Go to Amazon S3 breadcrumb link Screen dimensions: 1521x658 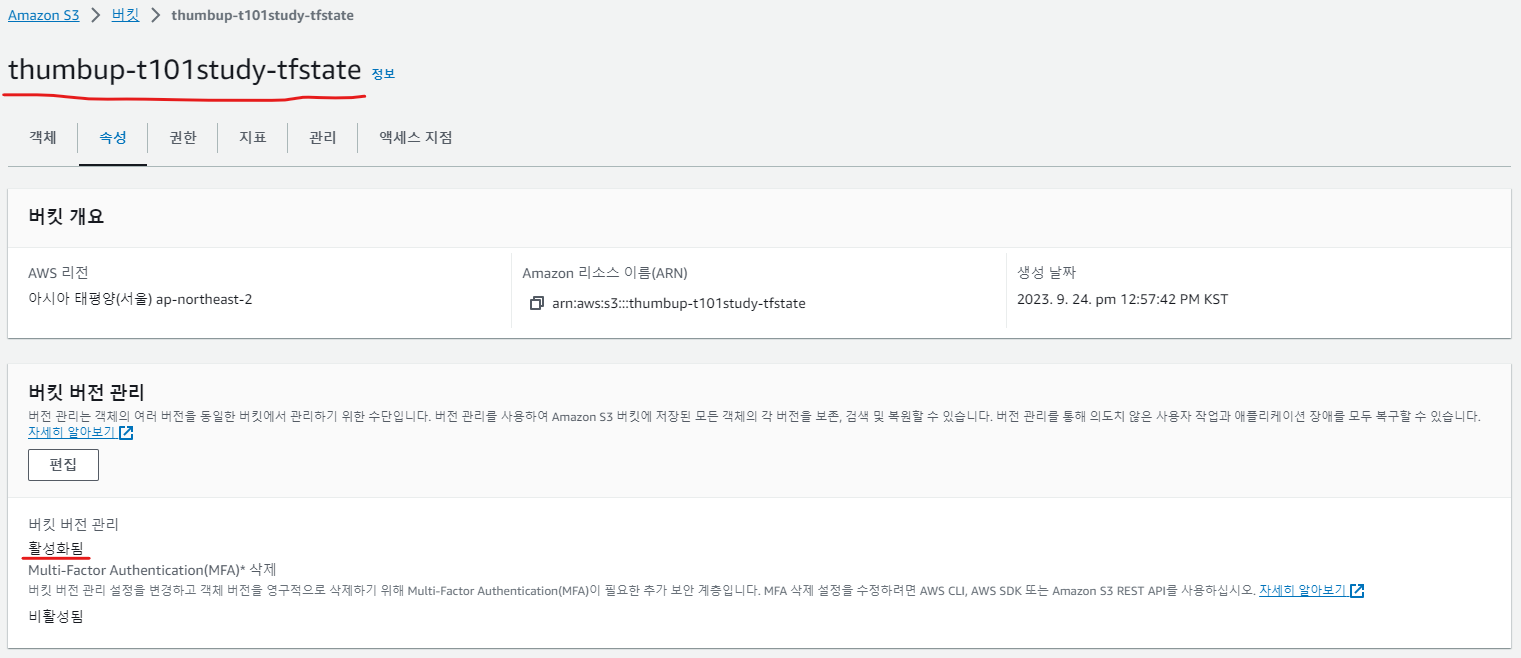(x=43, y=15)
